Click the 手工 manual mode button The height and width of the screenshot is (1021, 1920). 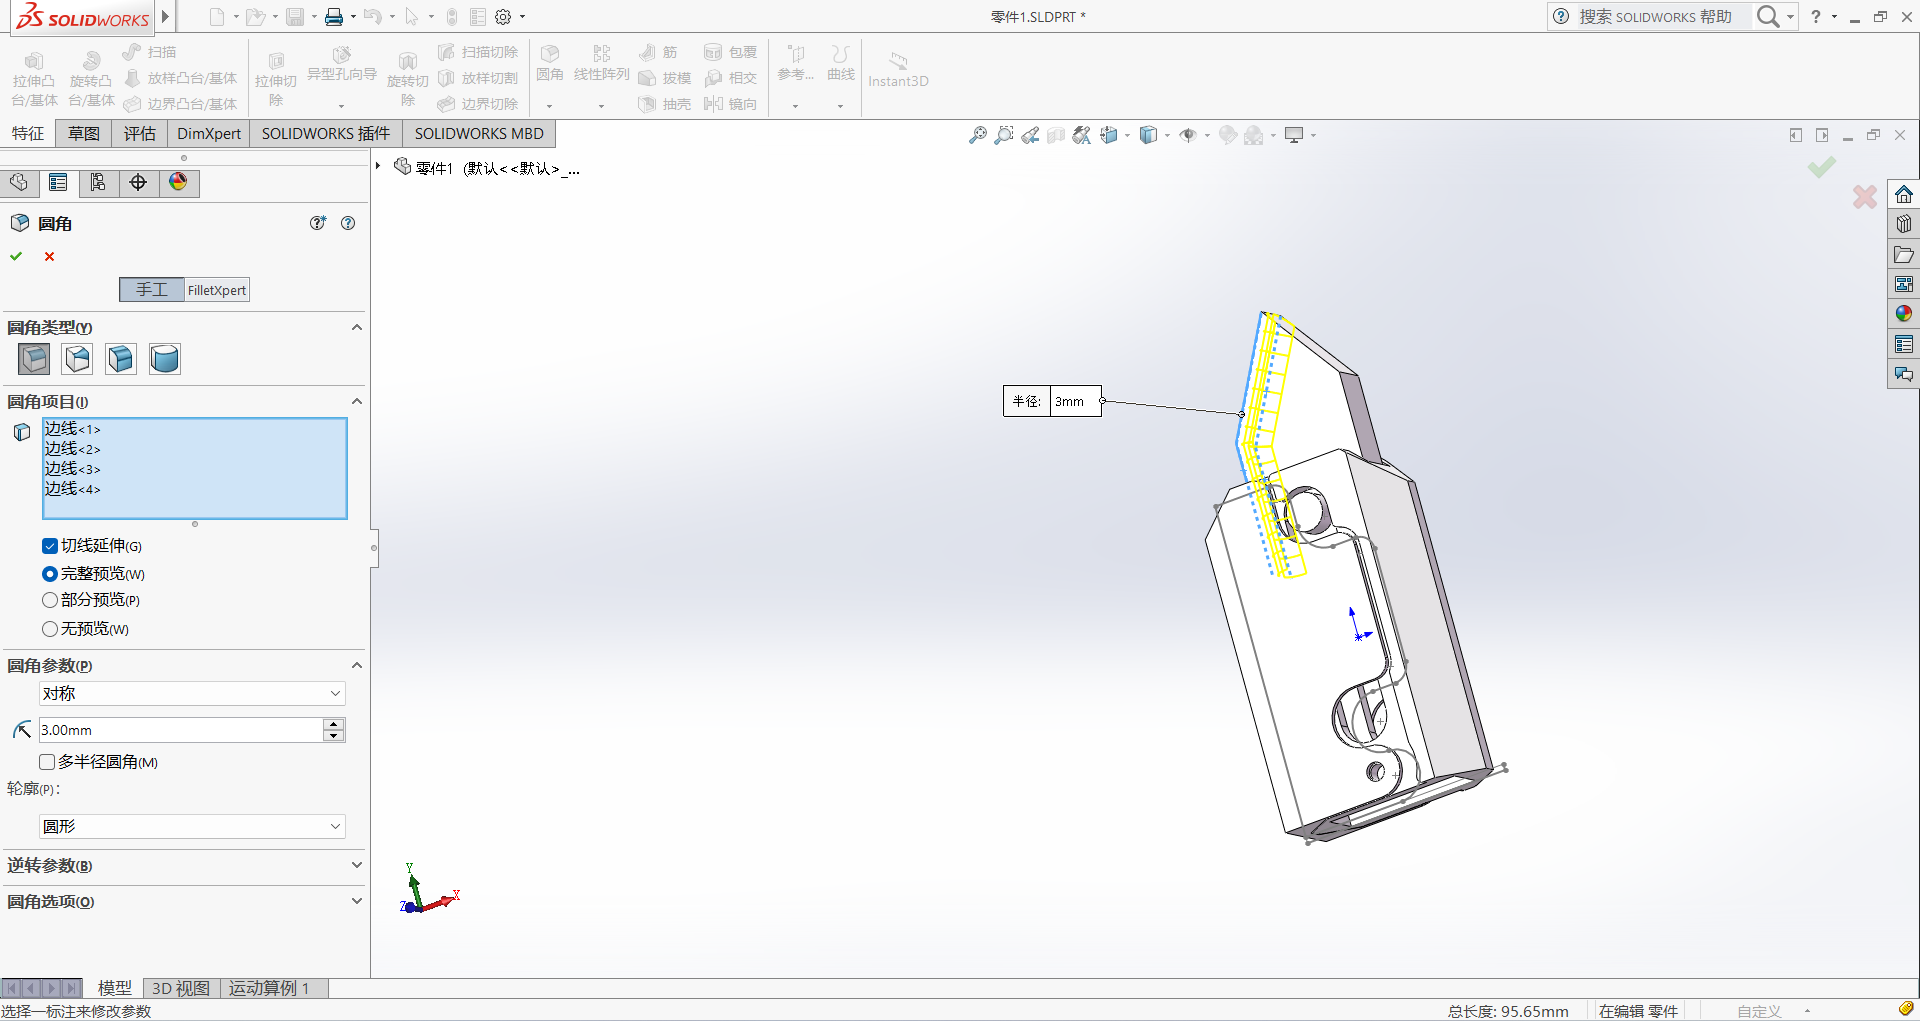coord(152,290)
